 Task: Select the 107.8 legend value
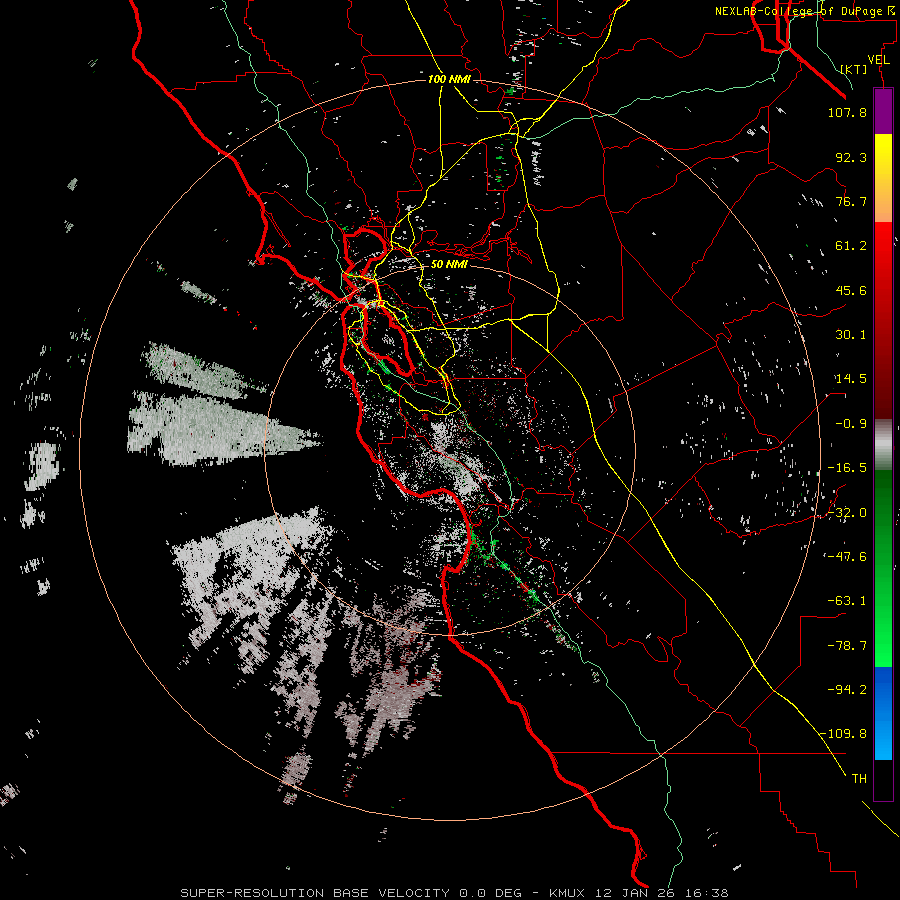(x=847, y=112)
